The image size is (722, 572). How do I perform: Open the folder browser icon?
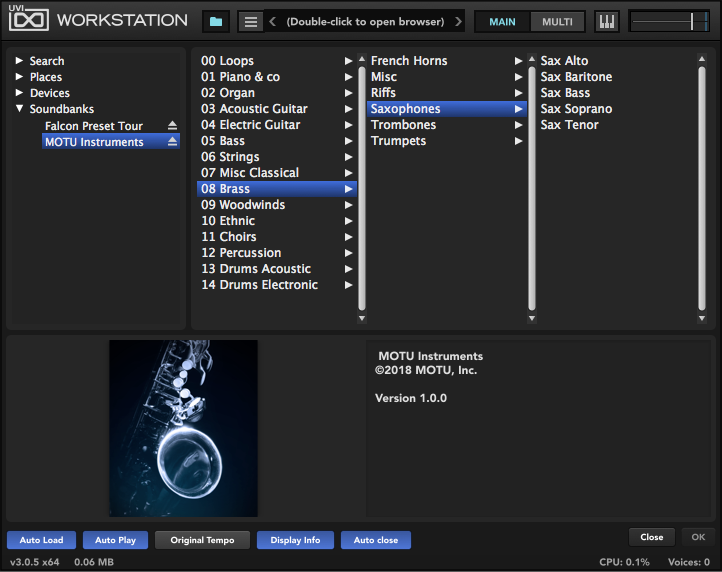216,21
